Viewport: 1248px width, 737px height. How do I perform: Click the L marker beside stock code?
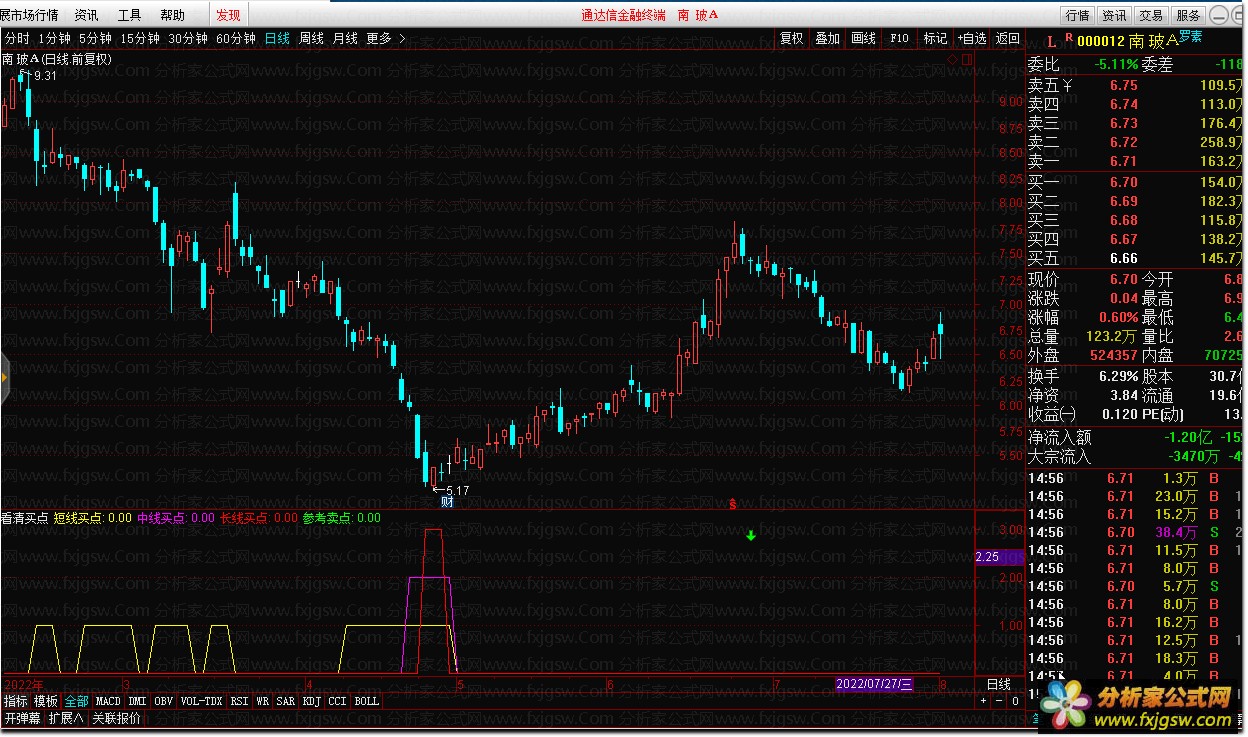(1051, 41)
